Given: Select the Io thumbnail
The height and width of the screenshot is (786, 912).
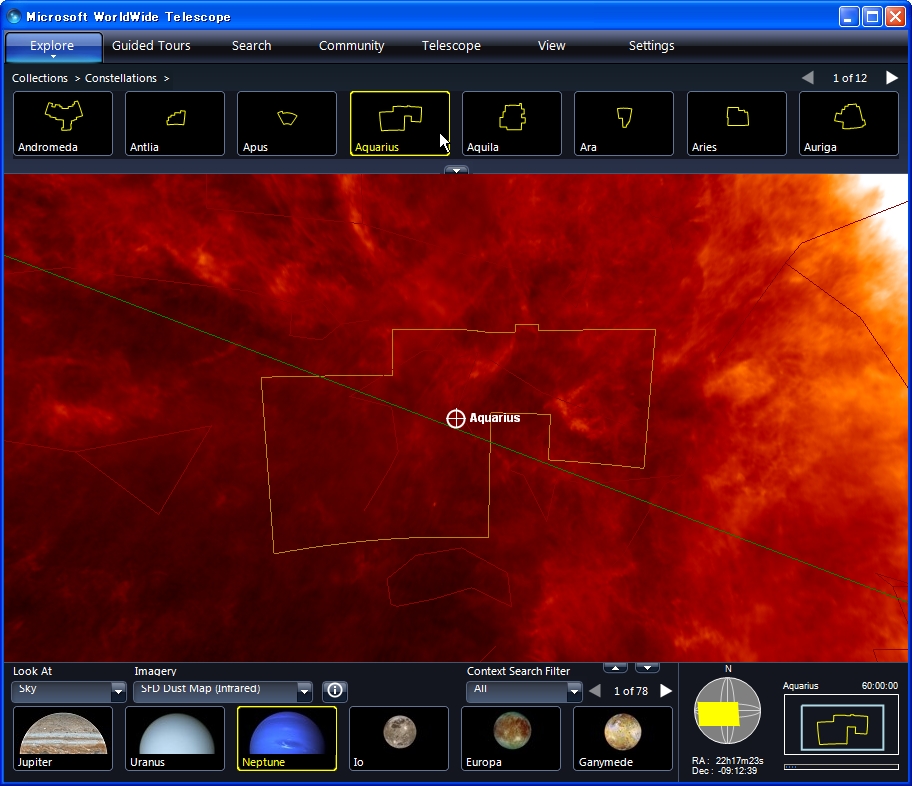Looking at the screenshot, I should point(399,739).
